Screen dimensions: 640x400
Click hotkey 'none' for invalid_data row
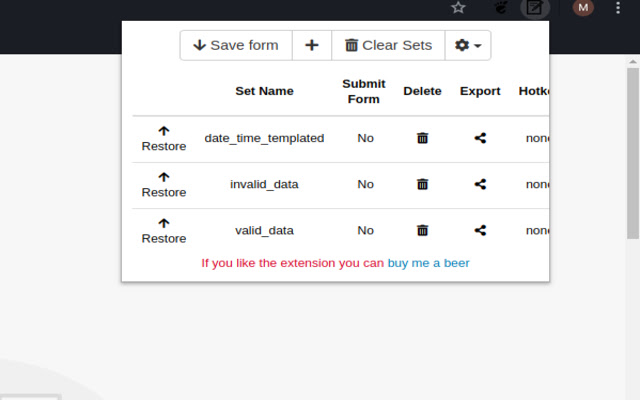(x=538, y=184)
